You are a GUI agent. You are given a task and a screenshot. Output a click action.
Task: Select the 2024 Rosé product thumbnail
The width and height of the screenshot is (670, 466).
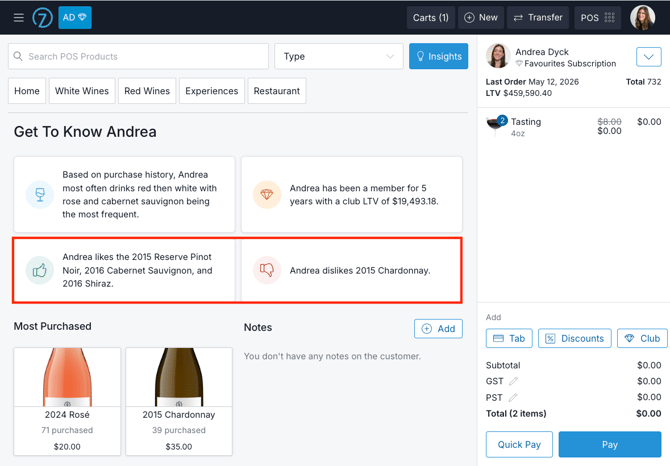click(67, 377)
